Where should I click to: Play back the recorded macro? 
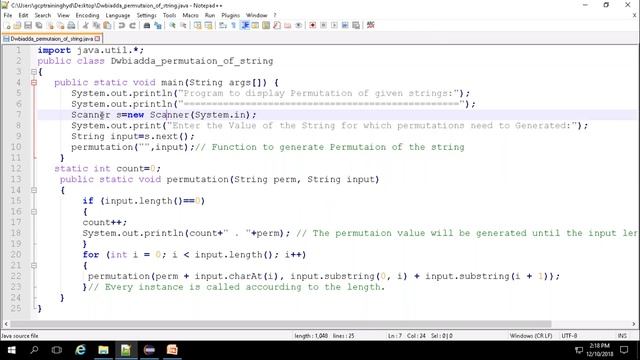(334, 25)
